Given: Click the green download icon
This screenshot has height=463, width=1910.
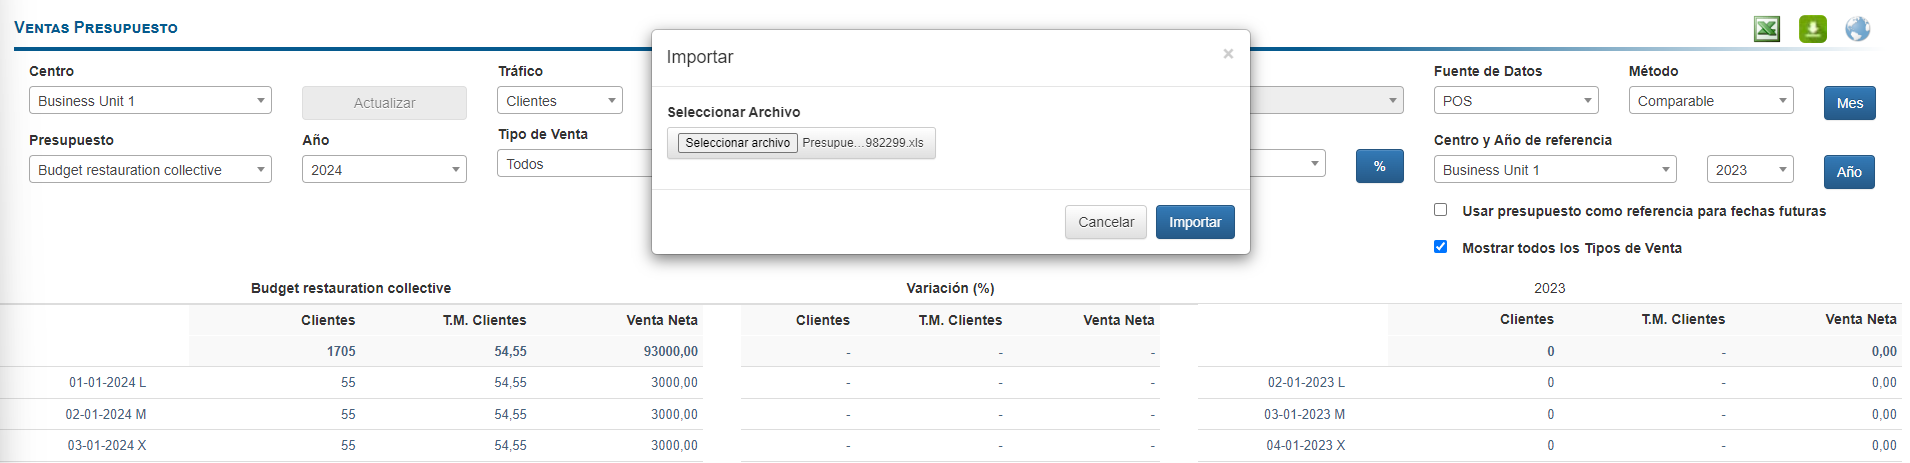Looking at the screenshot, I should tap(1813, 29).
